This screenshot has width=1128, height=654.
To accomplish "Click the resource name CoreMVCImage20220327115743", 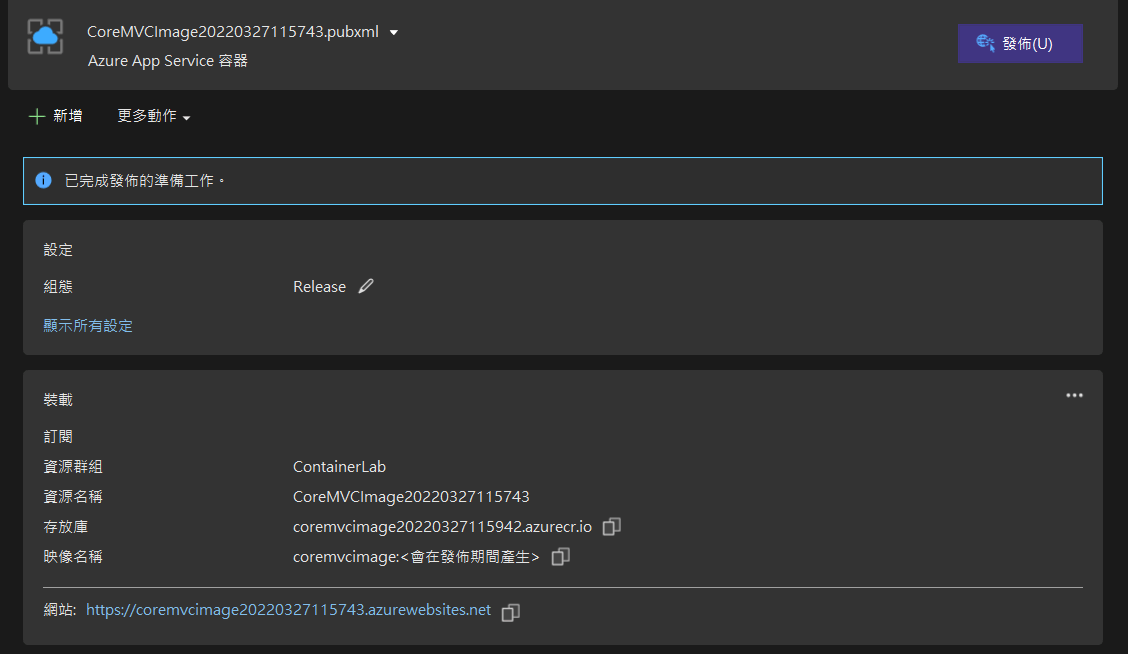I will click(x=411, y=497).
